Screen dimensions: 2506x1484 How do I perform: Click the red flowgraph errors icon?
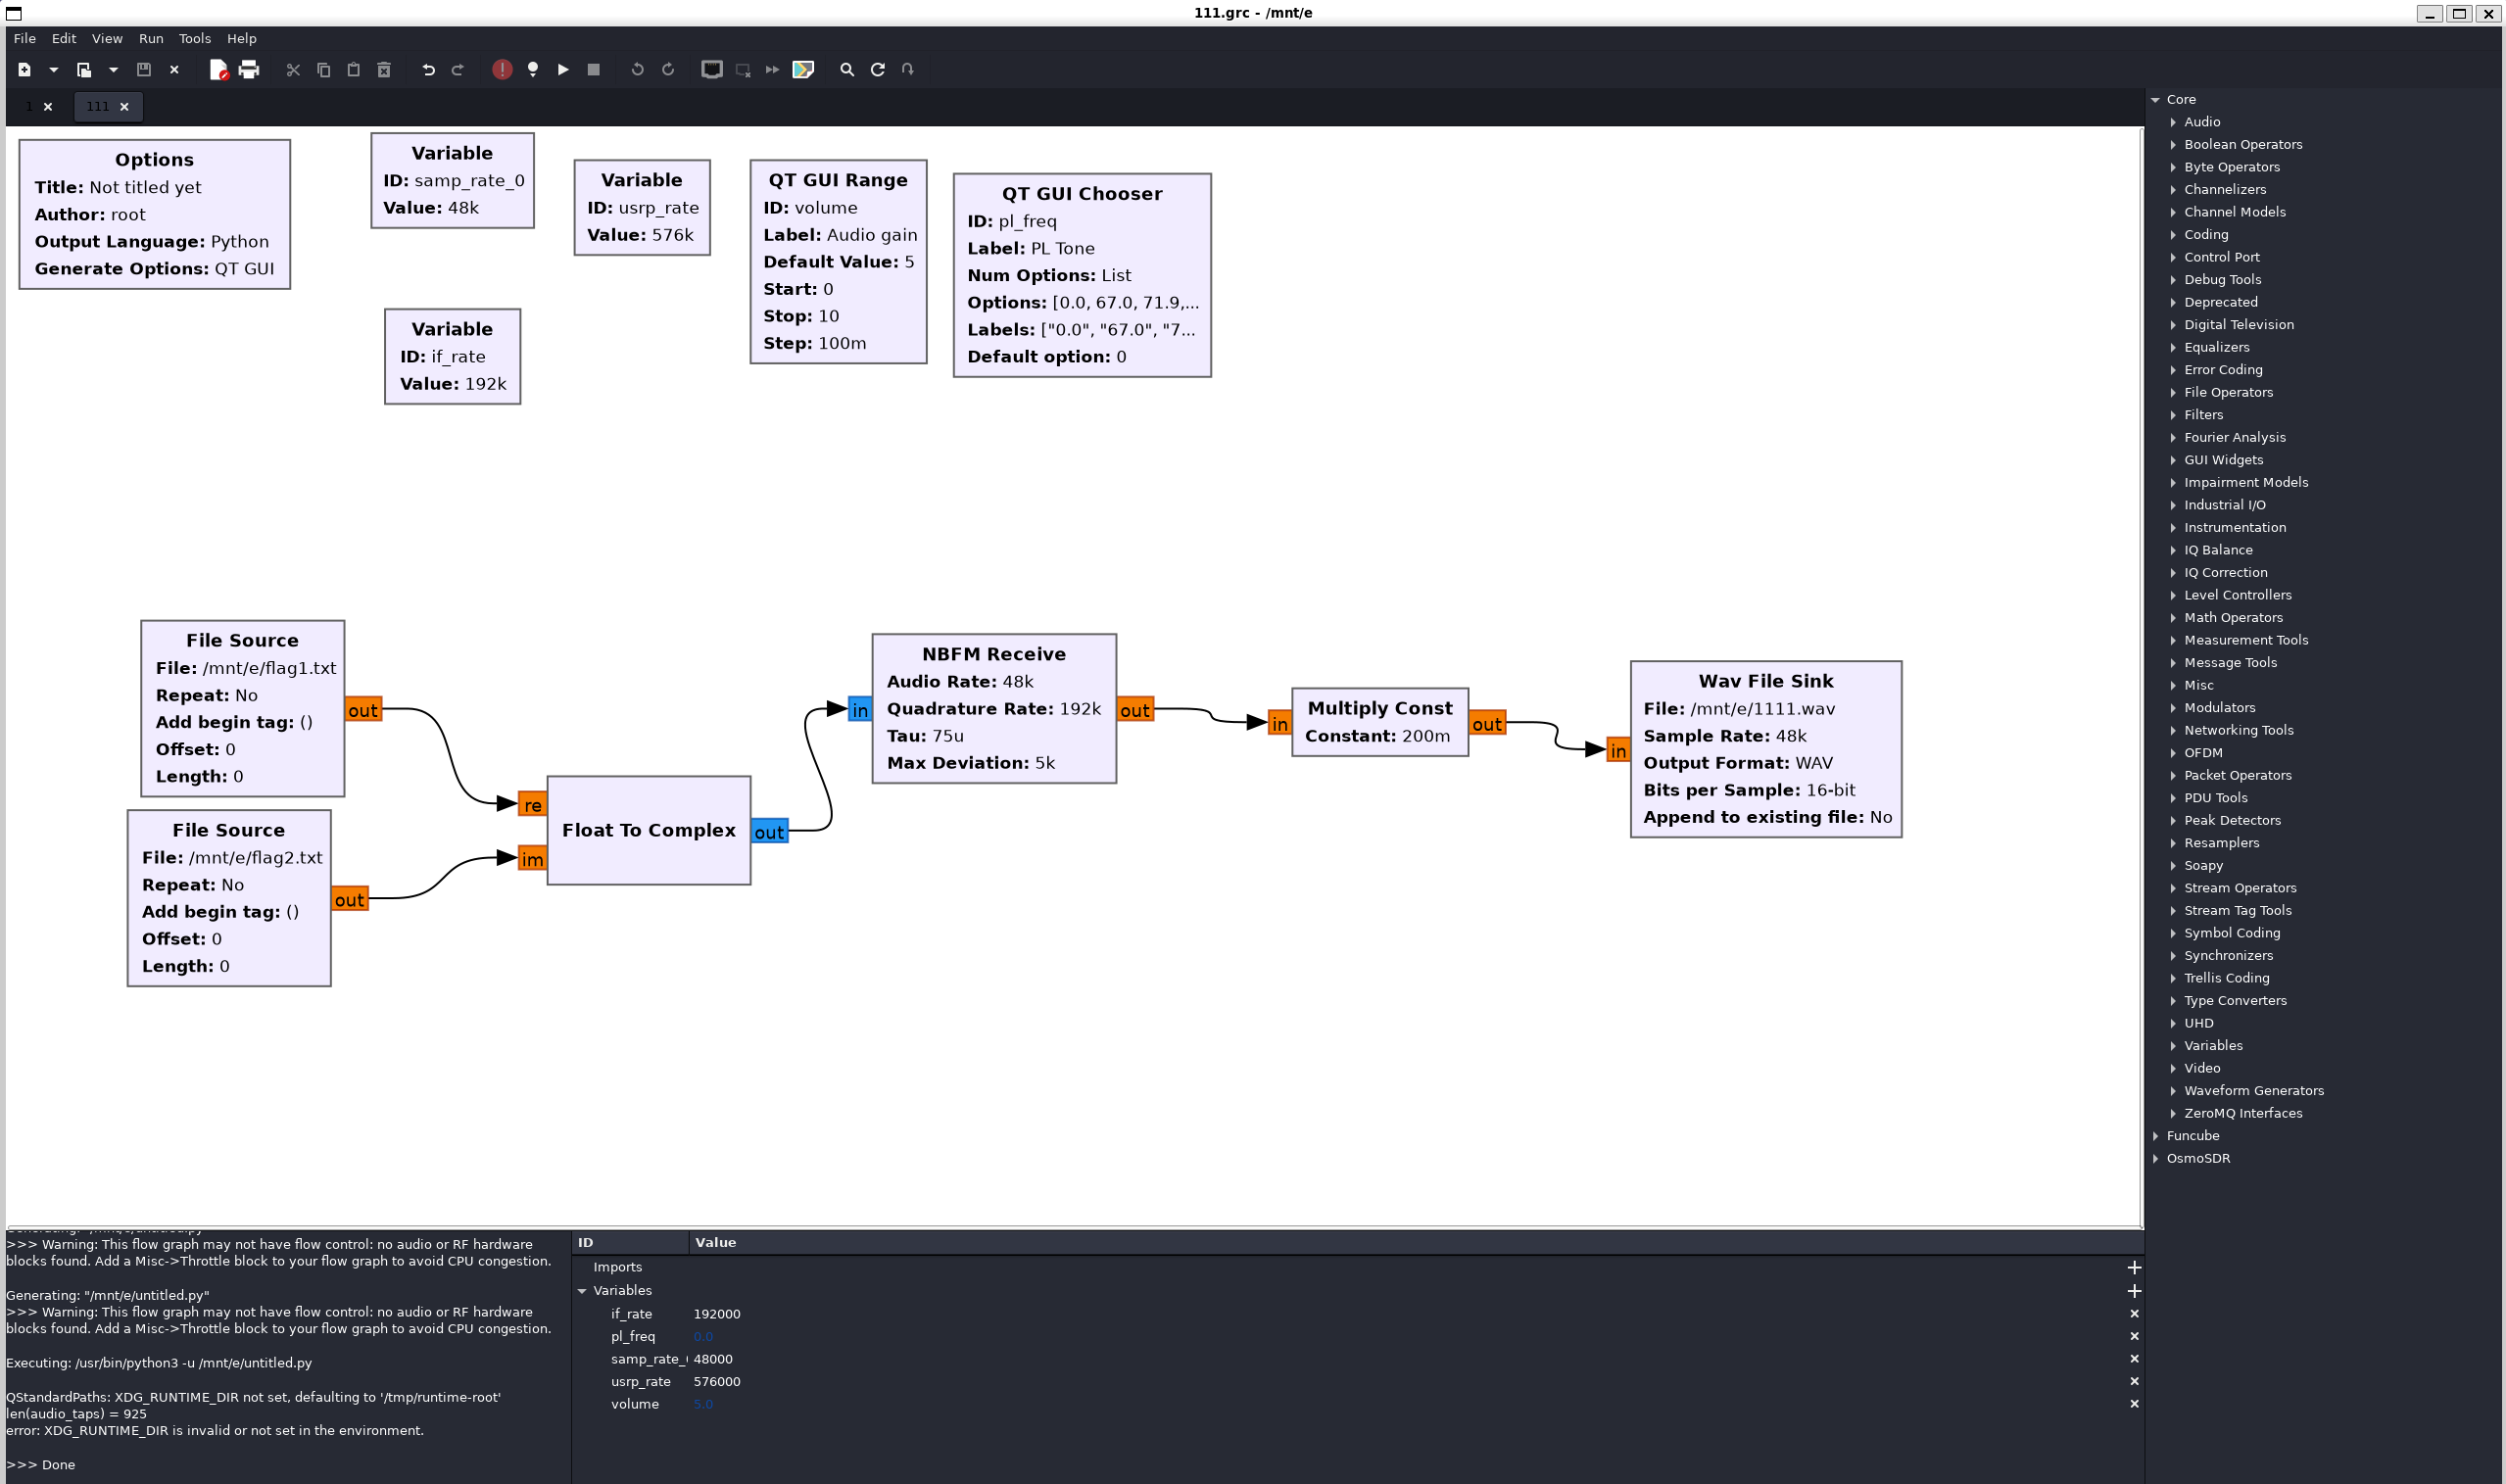[x=502, y=69]
